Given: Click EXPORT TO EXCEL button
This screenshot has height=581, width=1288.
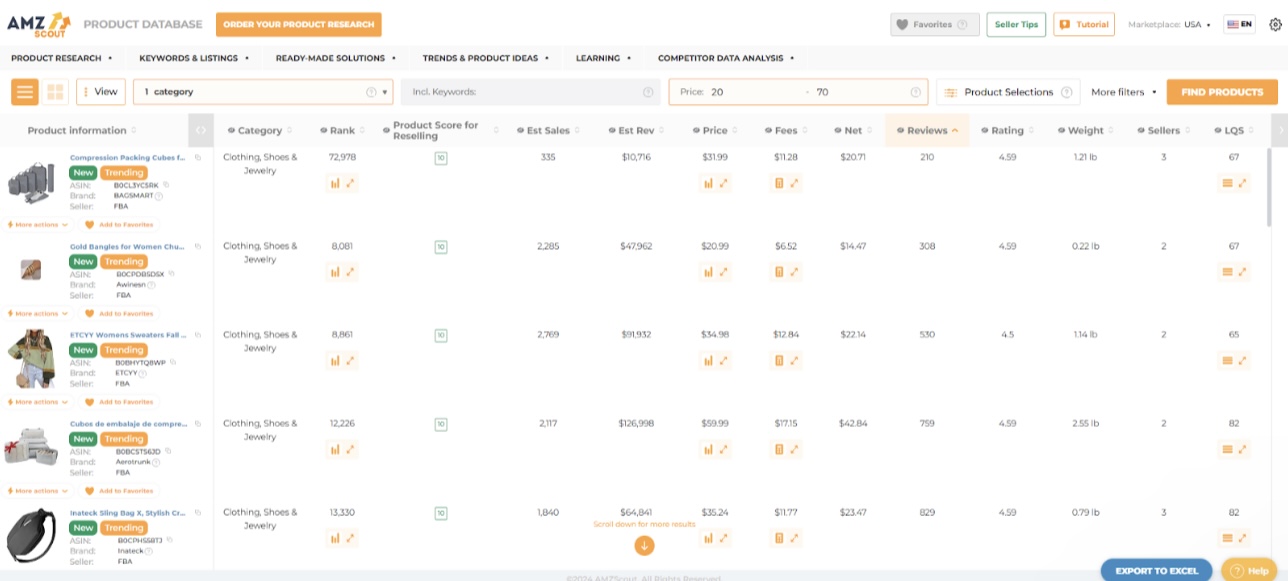Looking at the screenshot, I should 1157,570.
